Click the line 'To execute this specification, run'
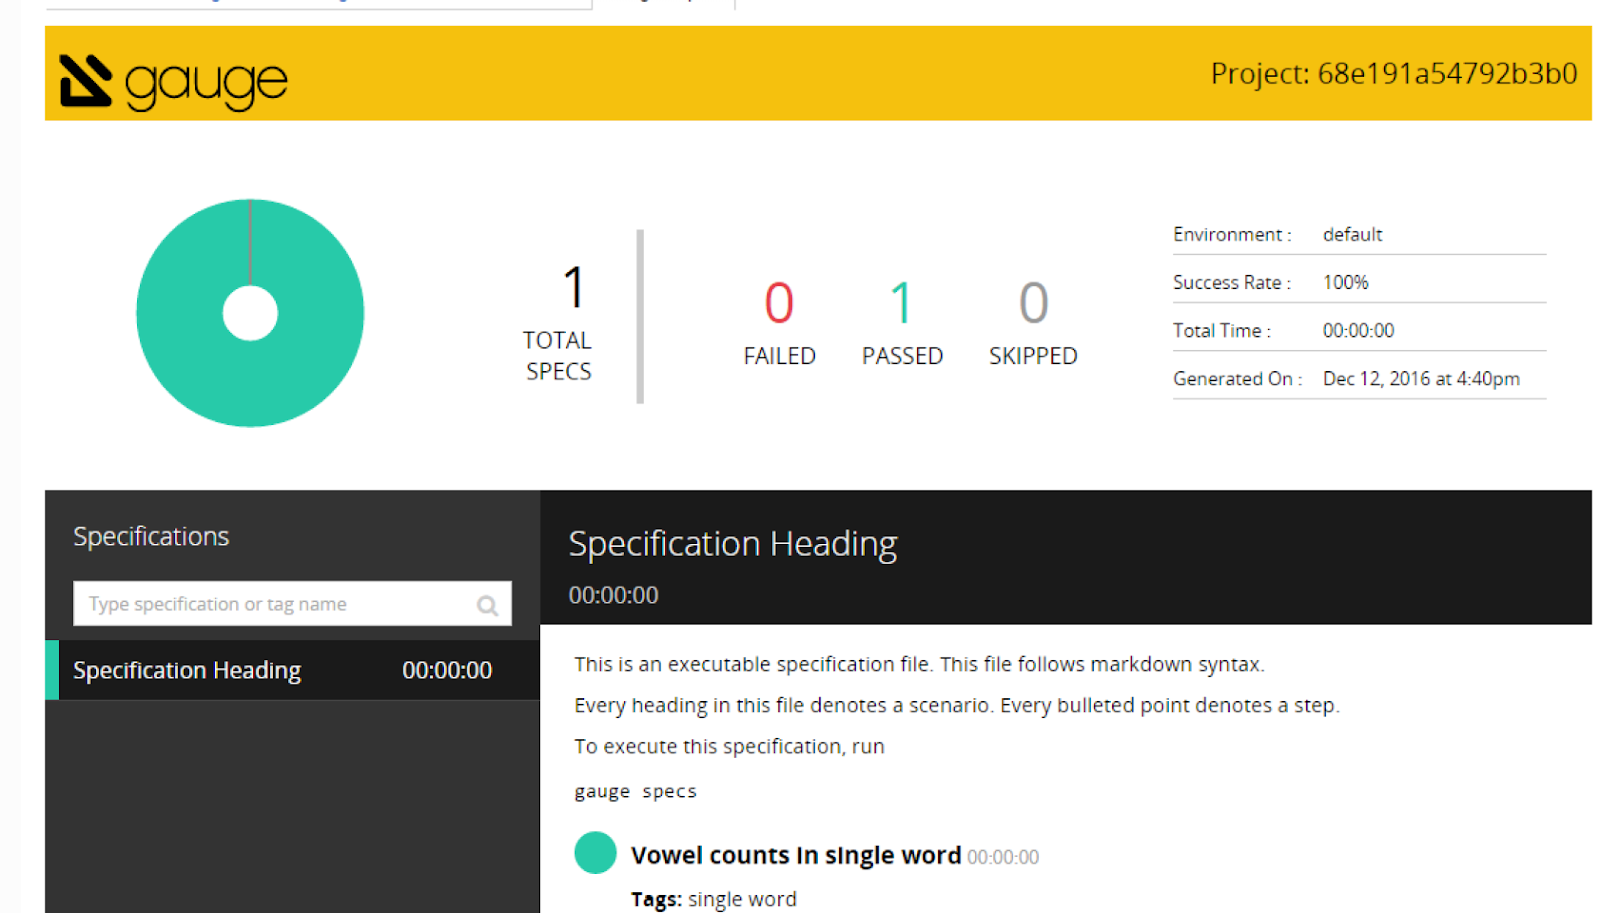 point(729,746)
